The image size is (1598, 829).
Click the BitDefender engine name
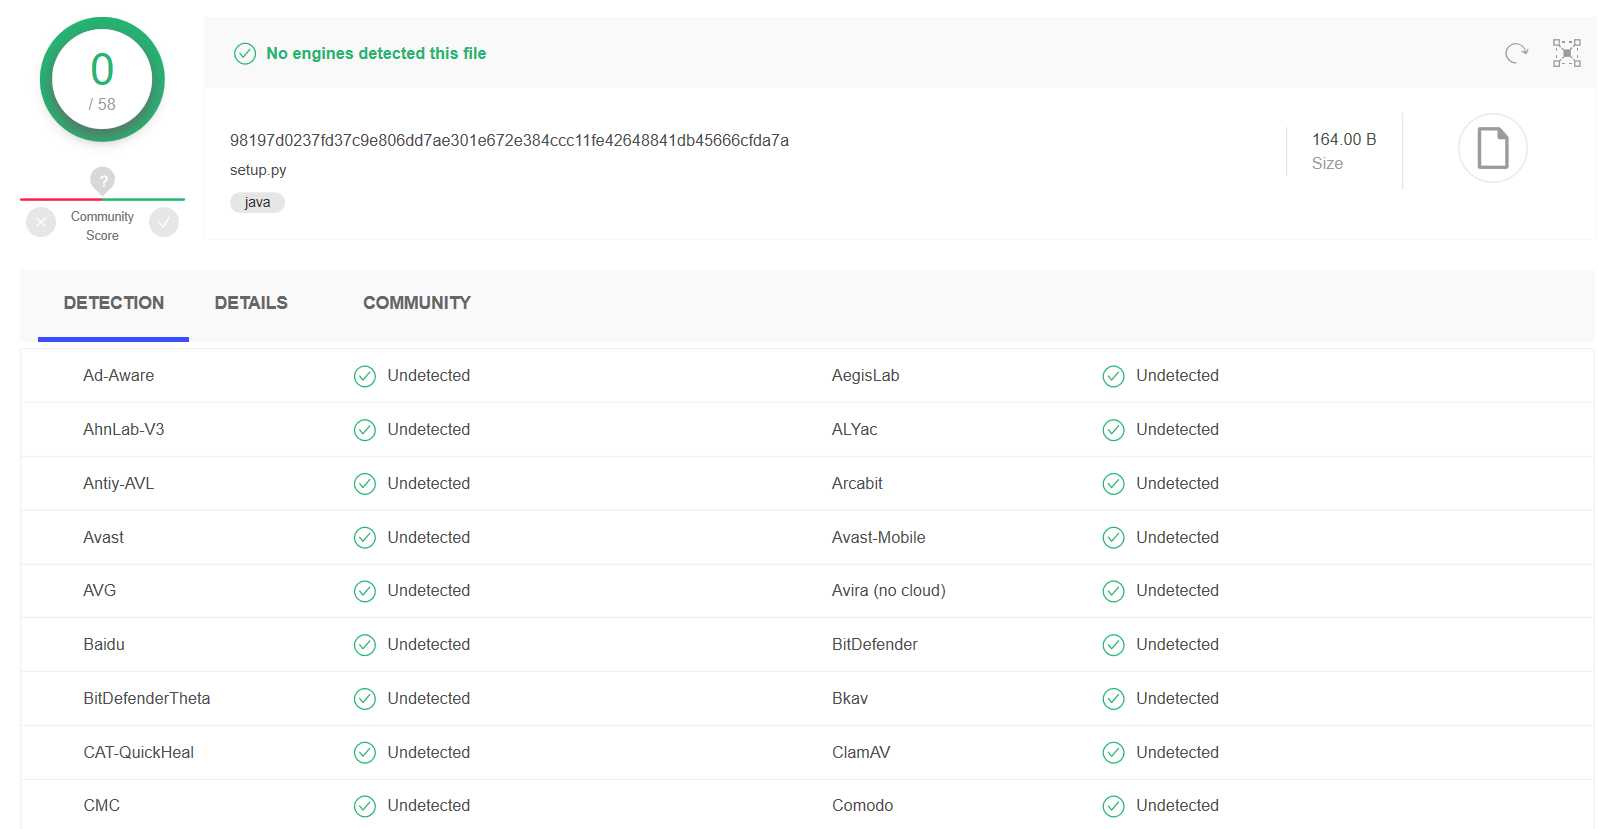874,645
